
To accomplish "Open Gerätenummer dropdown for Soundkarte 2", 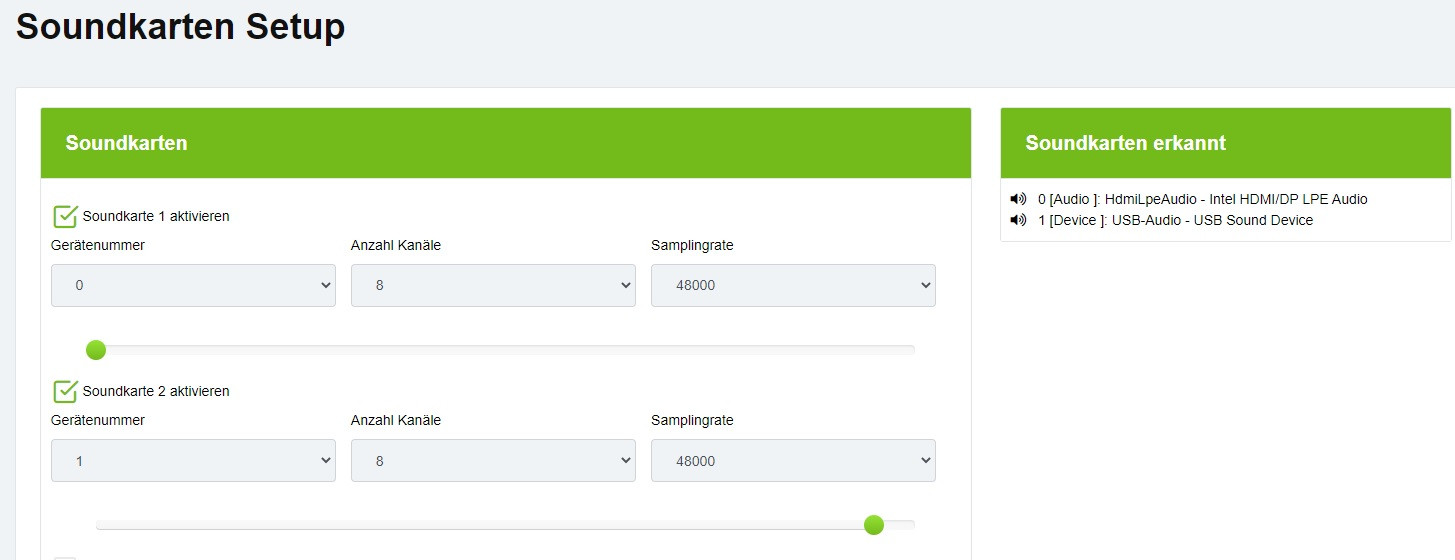I will pyautogui.click(x=193, y=461).
